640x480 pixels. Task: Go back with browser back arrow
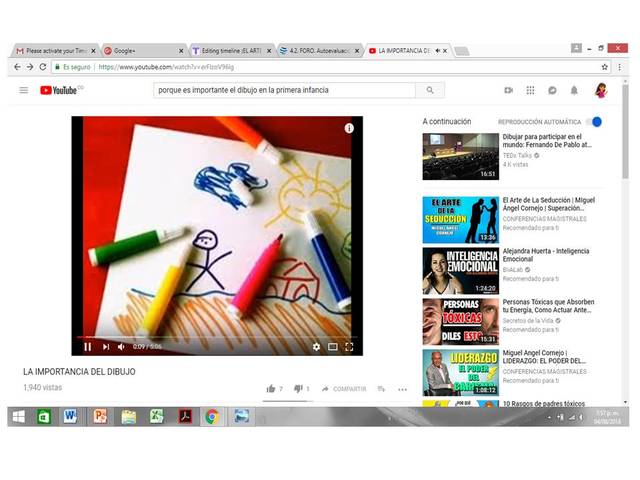(17, 67)
